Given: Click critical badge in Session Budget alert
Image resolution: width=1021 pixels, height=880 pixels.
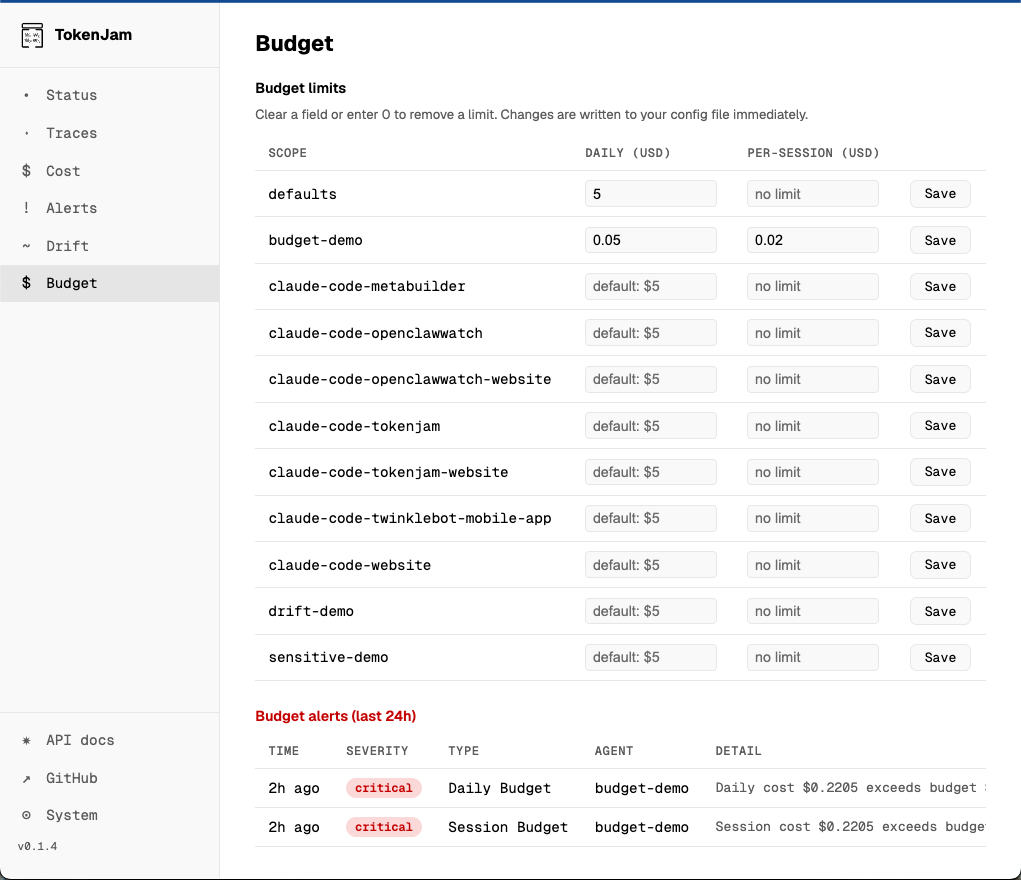Looking at the screenshot, I should 384,827.
